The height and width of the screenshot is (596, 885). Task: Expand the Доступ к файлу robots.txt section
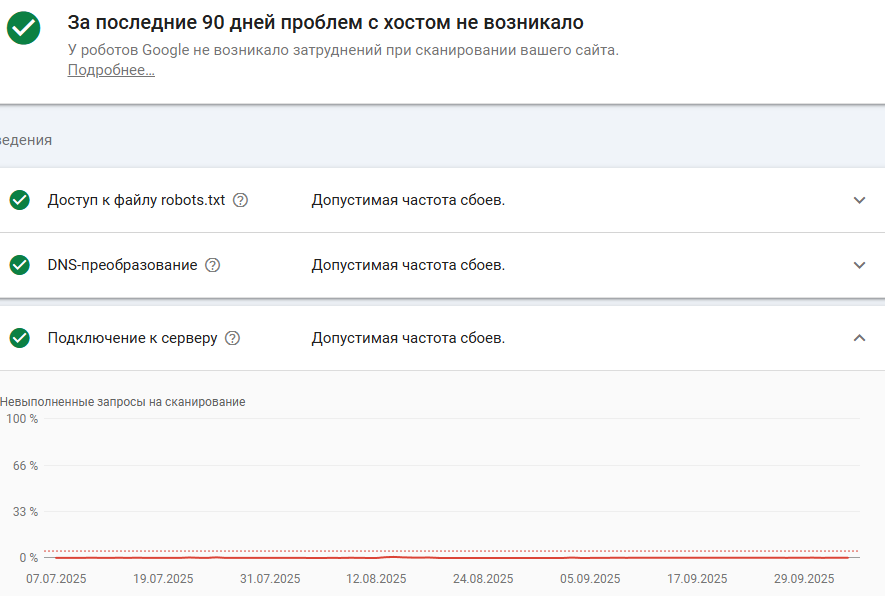[859, 200]
